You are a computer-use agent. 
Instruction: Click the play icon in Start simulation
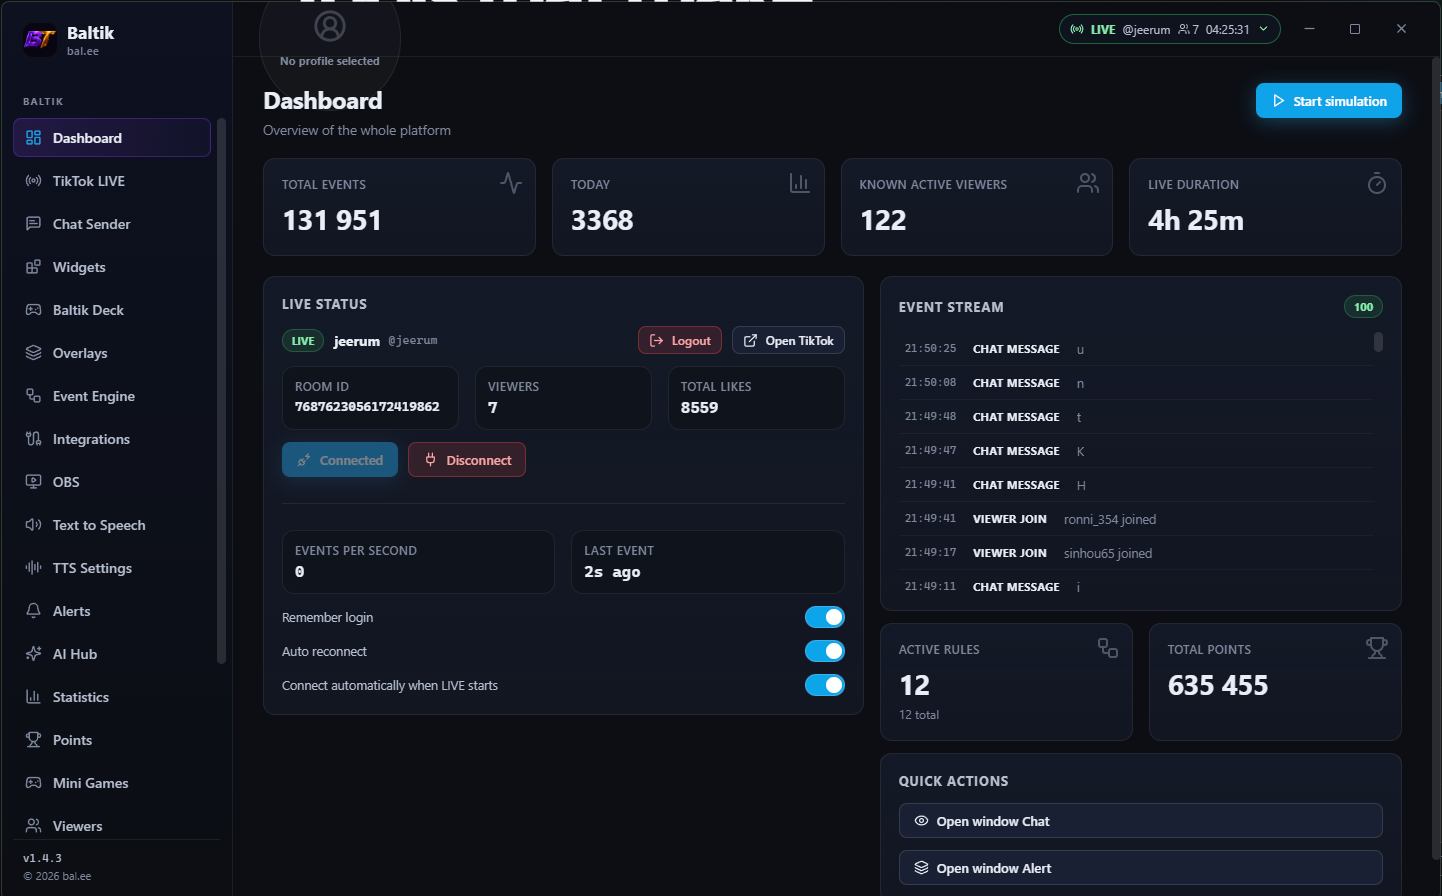[1278, 101]
